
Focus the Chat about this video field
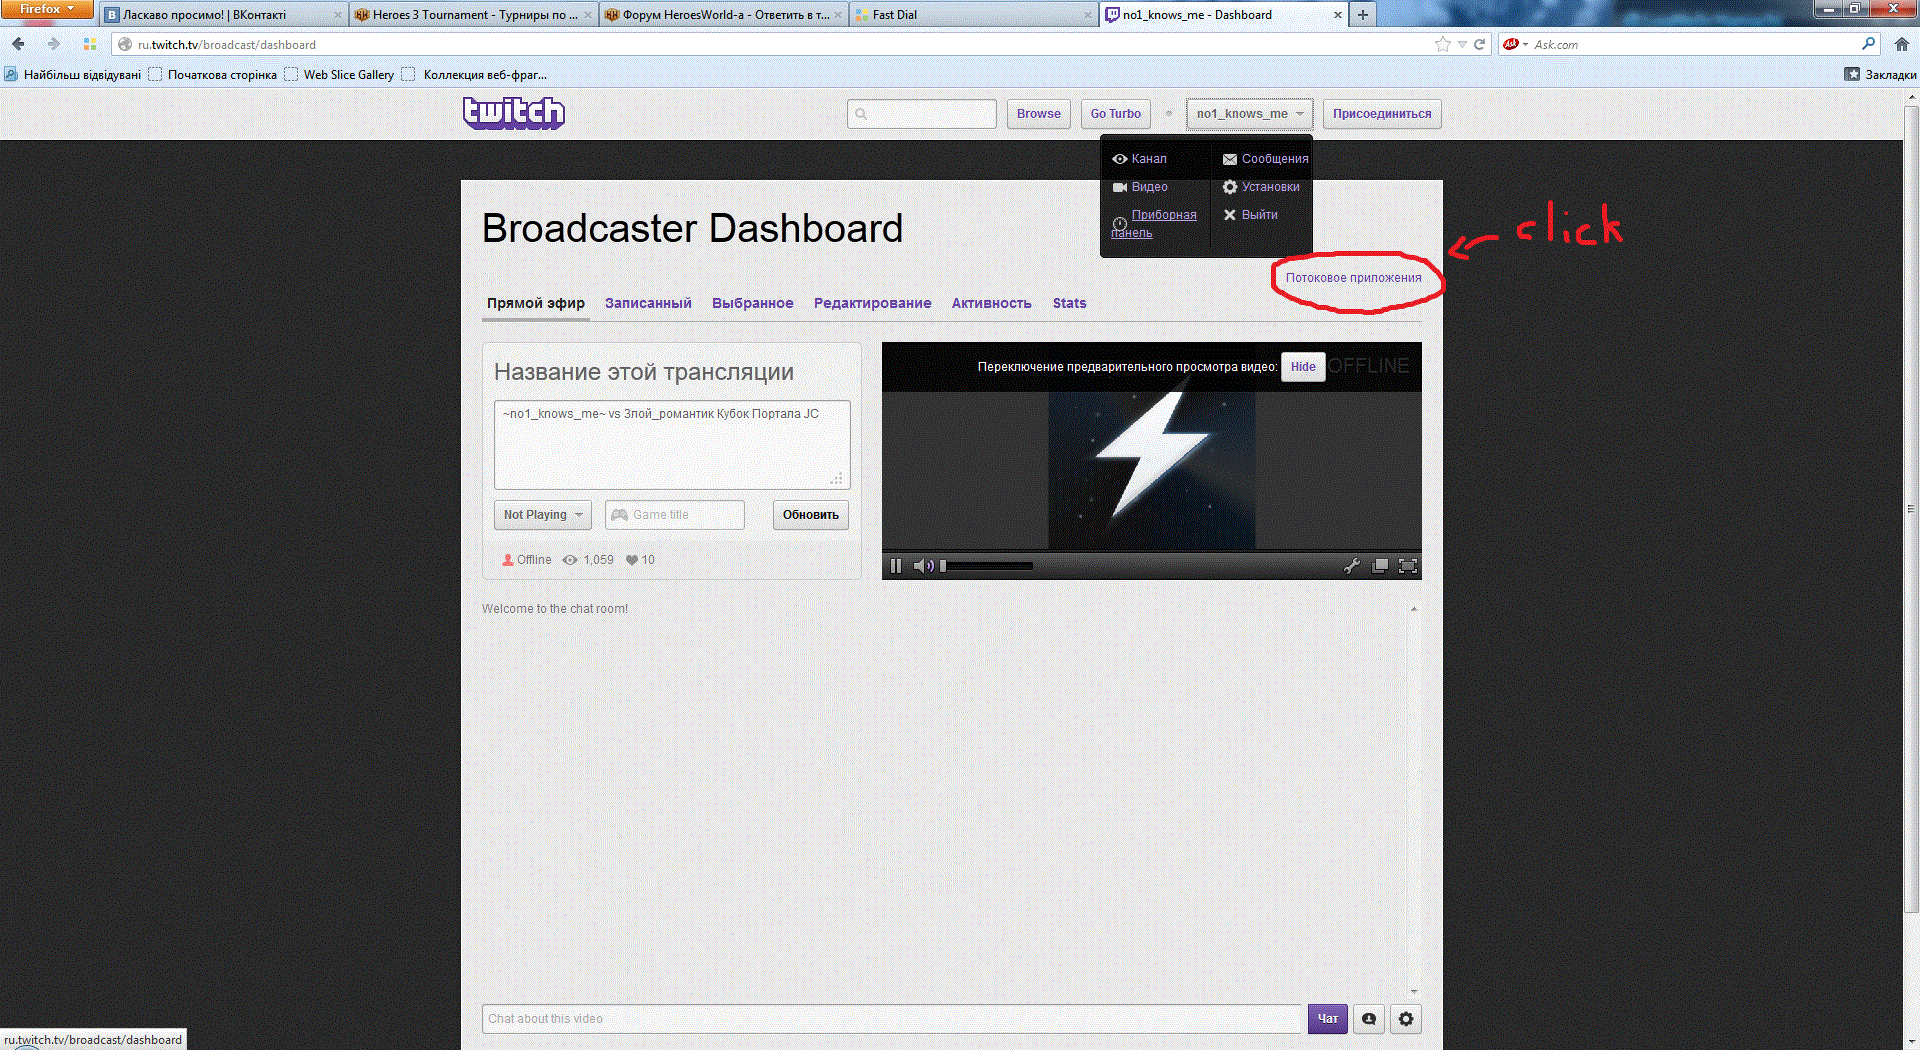click(892, 1019)
